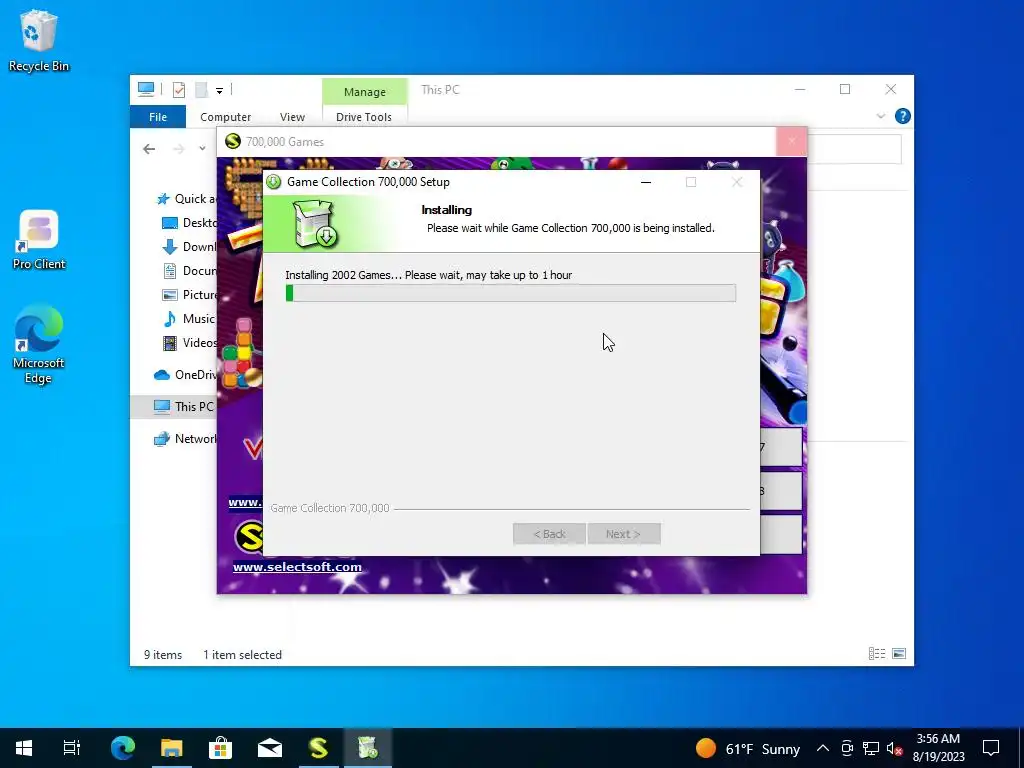Image resolution: width=1024 pixels, height=768 pixels.
Task: Show hidden system tray icons
Action: (x=823, y=748)
